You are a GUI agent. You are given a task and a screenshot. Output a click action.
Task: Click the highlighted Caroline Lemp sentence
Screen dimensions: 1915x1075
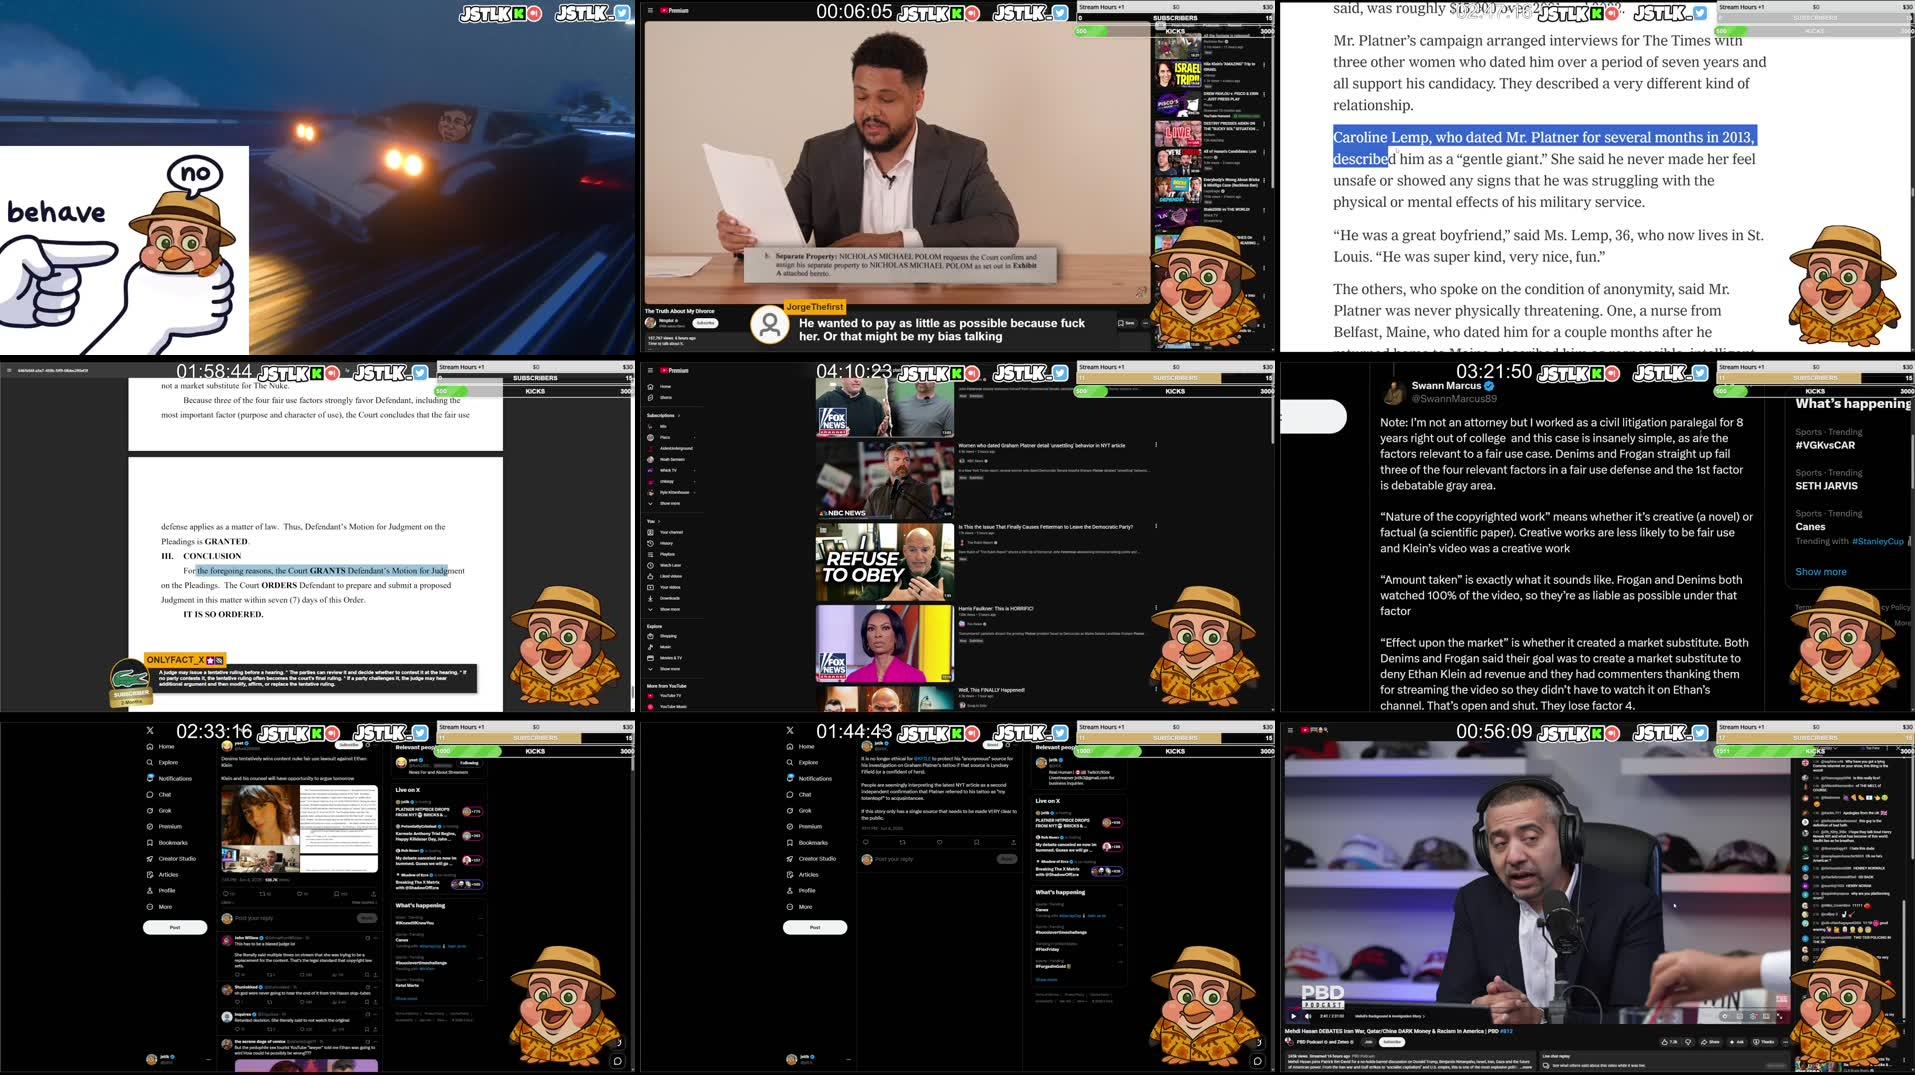1543,147
